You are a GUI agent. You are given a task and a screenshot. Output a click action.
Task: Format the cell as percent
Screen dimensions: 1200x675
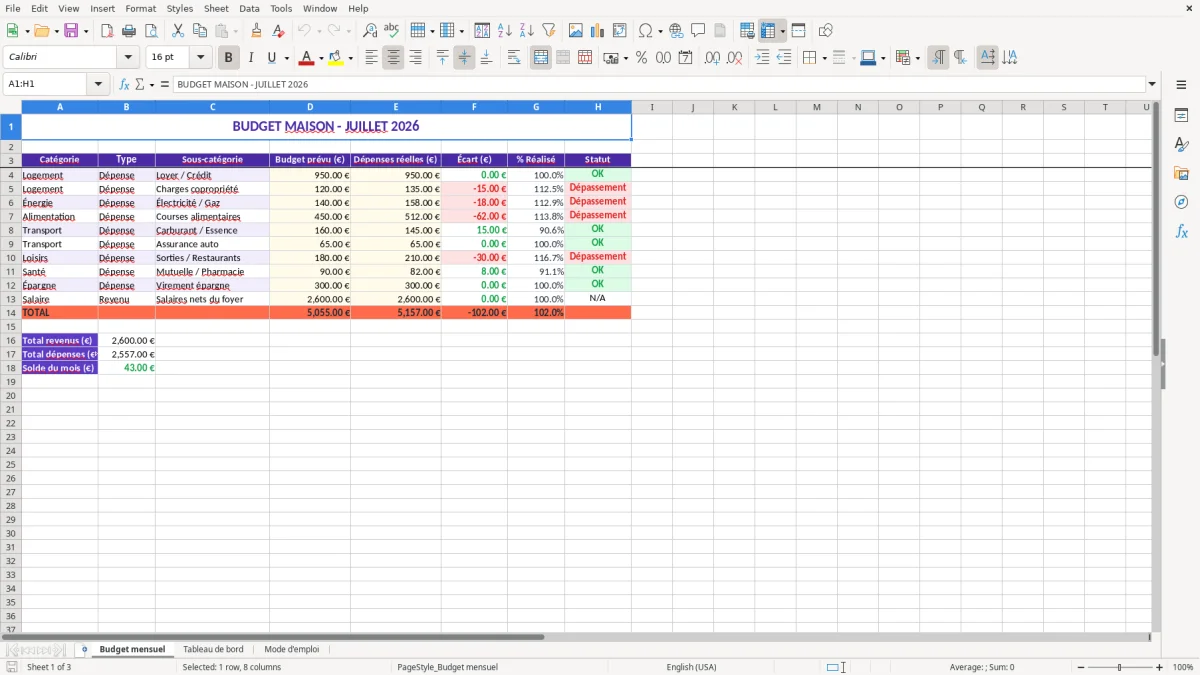tap(641, 58)
